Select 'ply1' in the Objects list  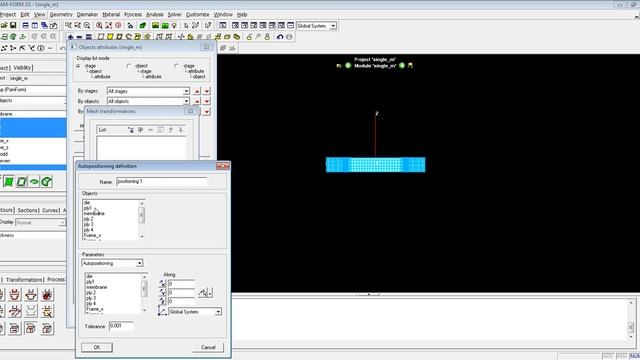click(88, 208)
